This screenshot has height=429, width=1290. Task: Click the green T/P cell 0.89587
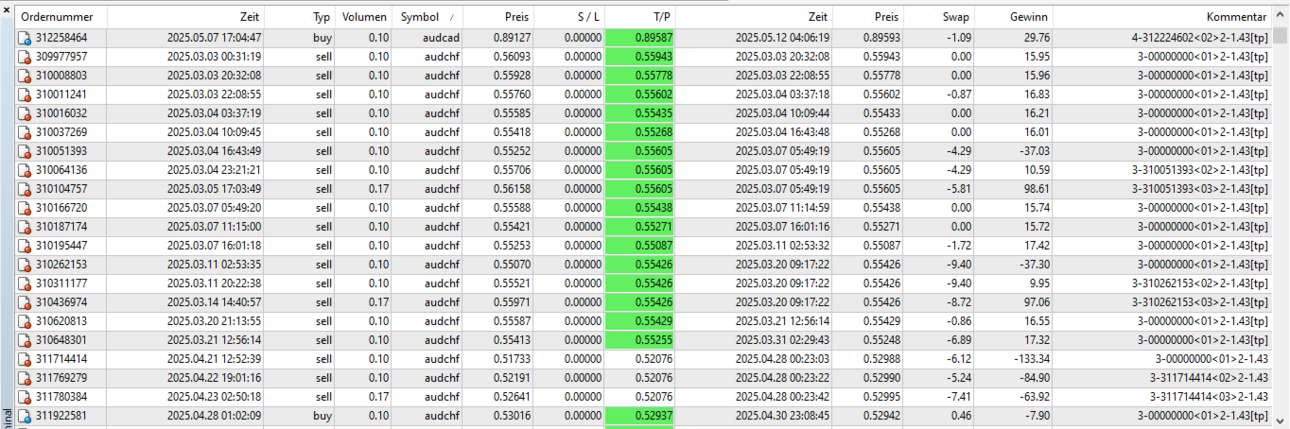pos(641,38)
